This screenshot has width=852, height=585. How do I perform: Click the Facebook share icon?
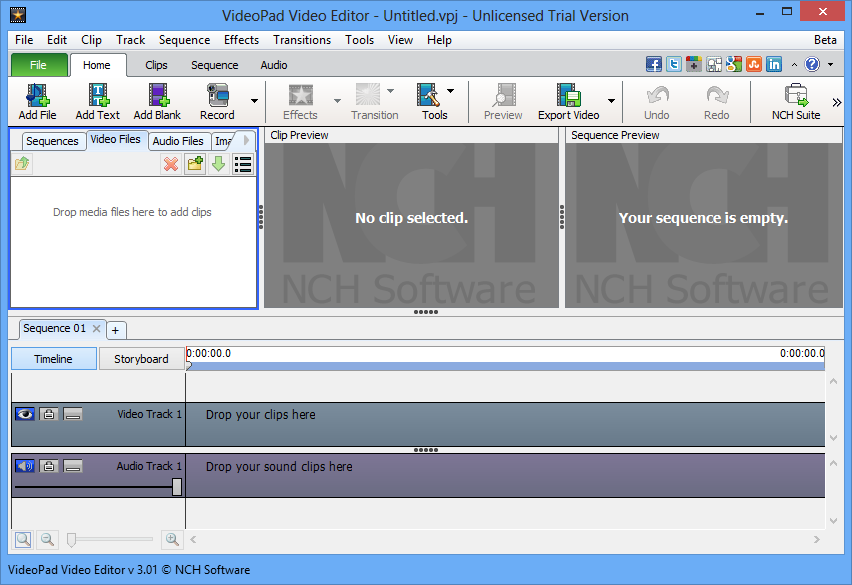[653, 63]
